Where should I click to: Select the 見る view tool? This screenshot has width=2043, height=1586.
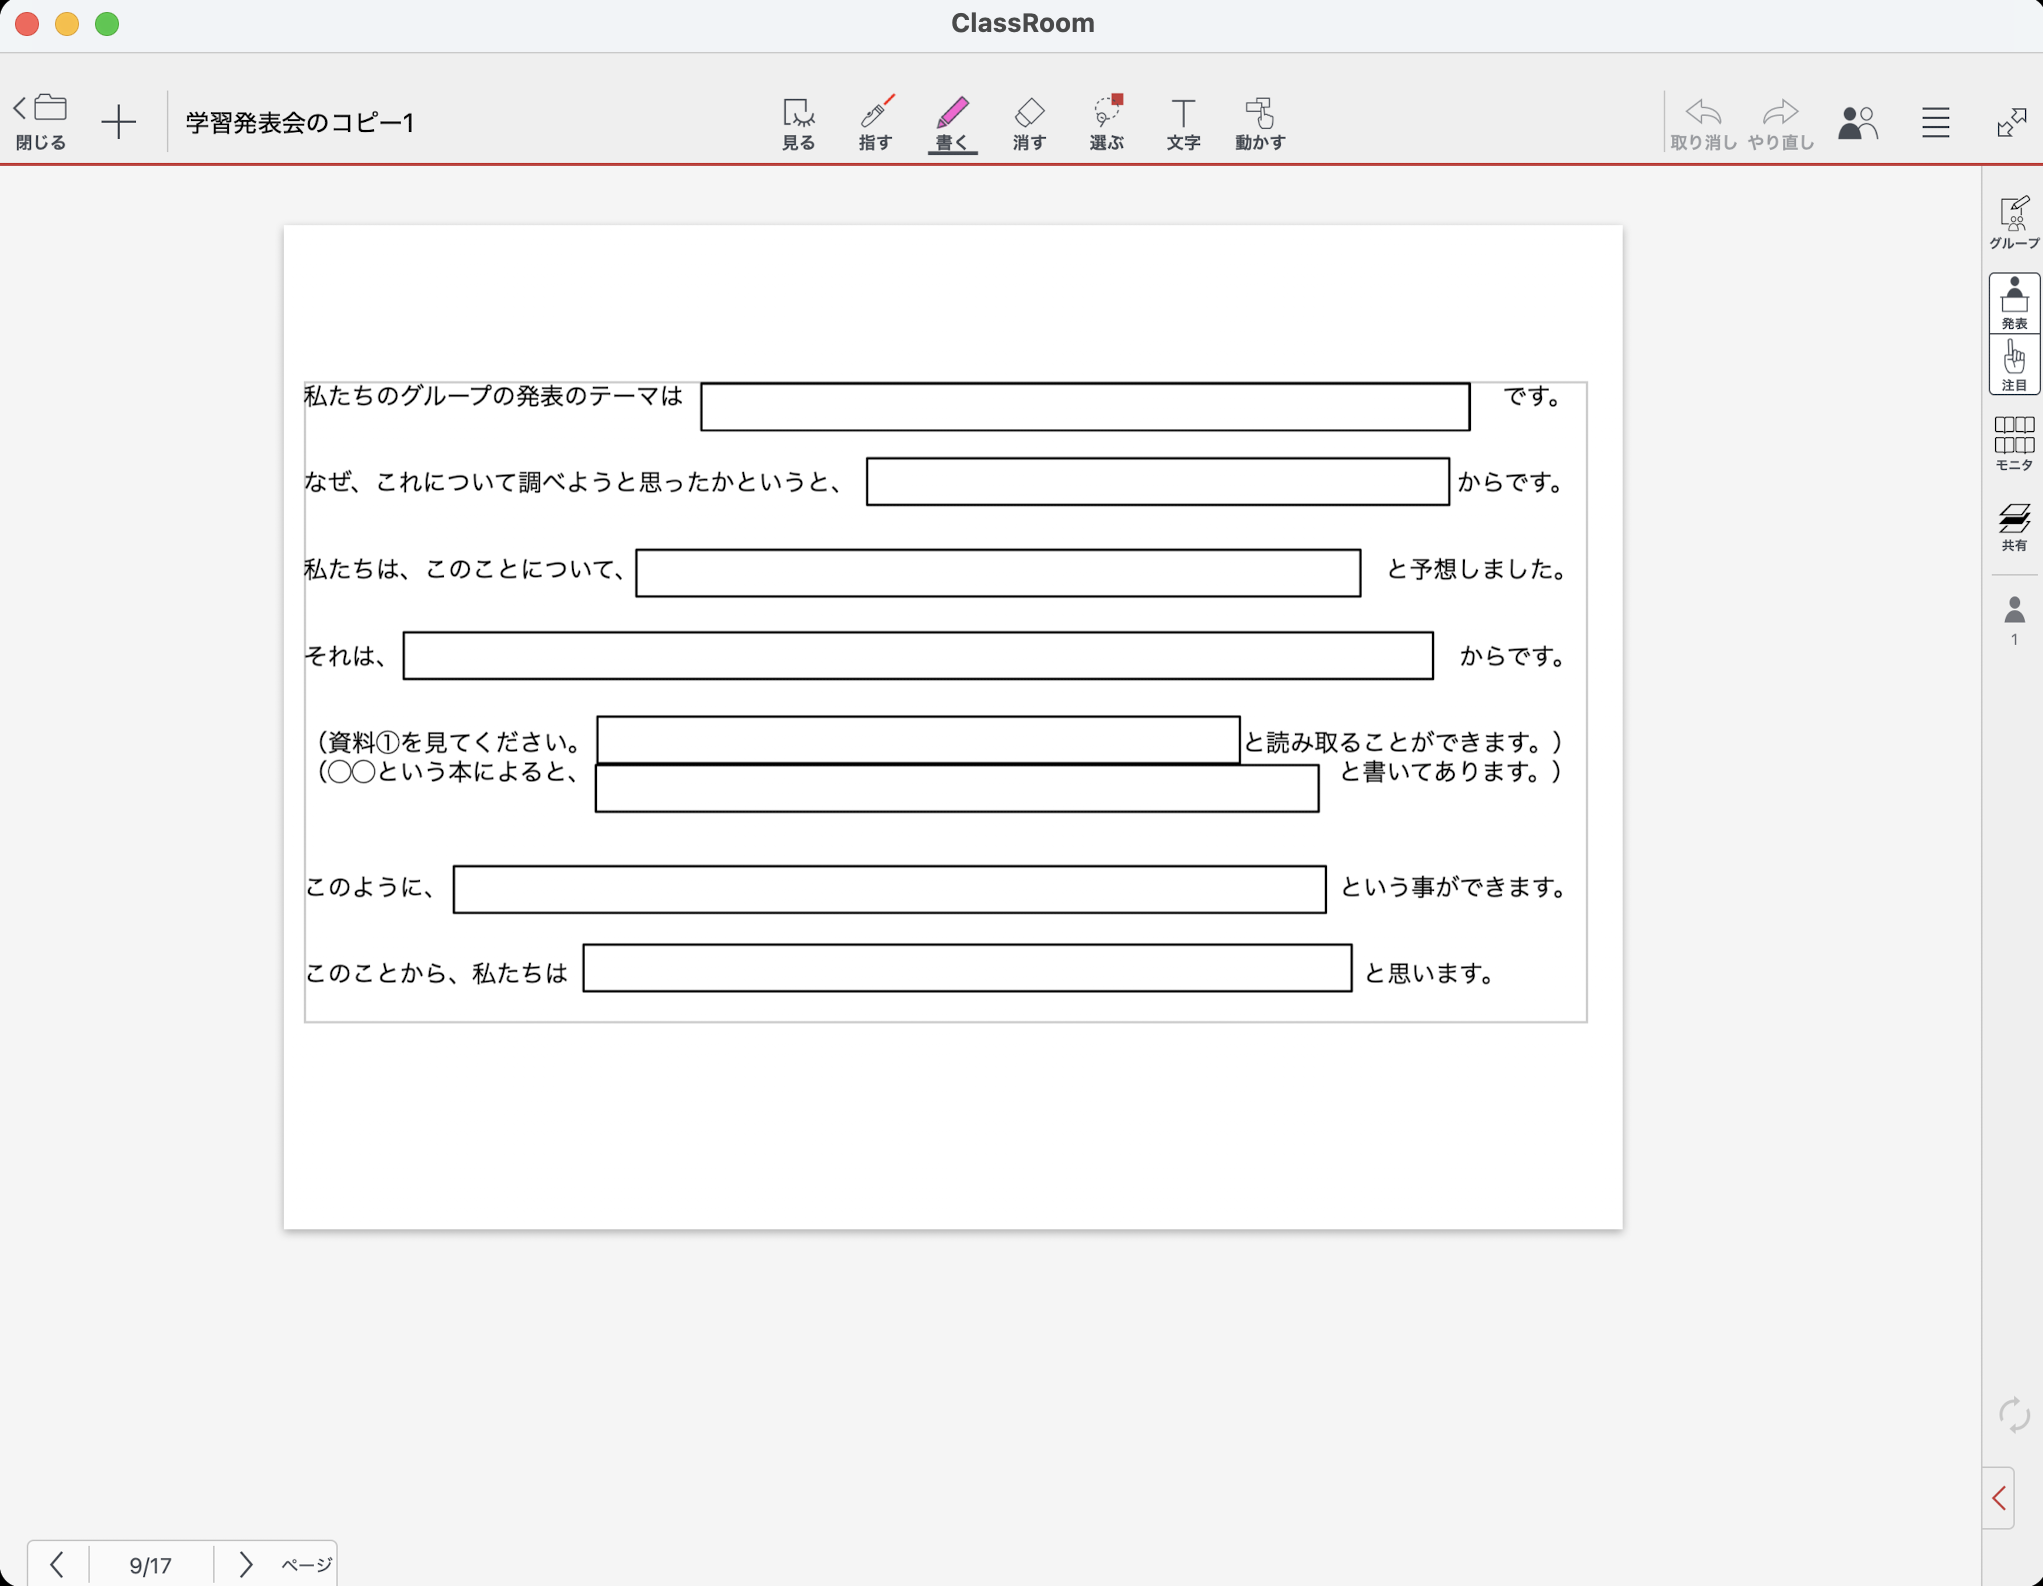pyautogui.click(x=798, y=123)
